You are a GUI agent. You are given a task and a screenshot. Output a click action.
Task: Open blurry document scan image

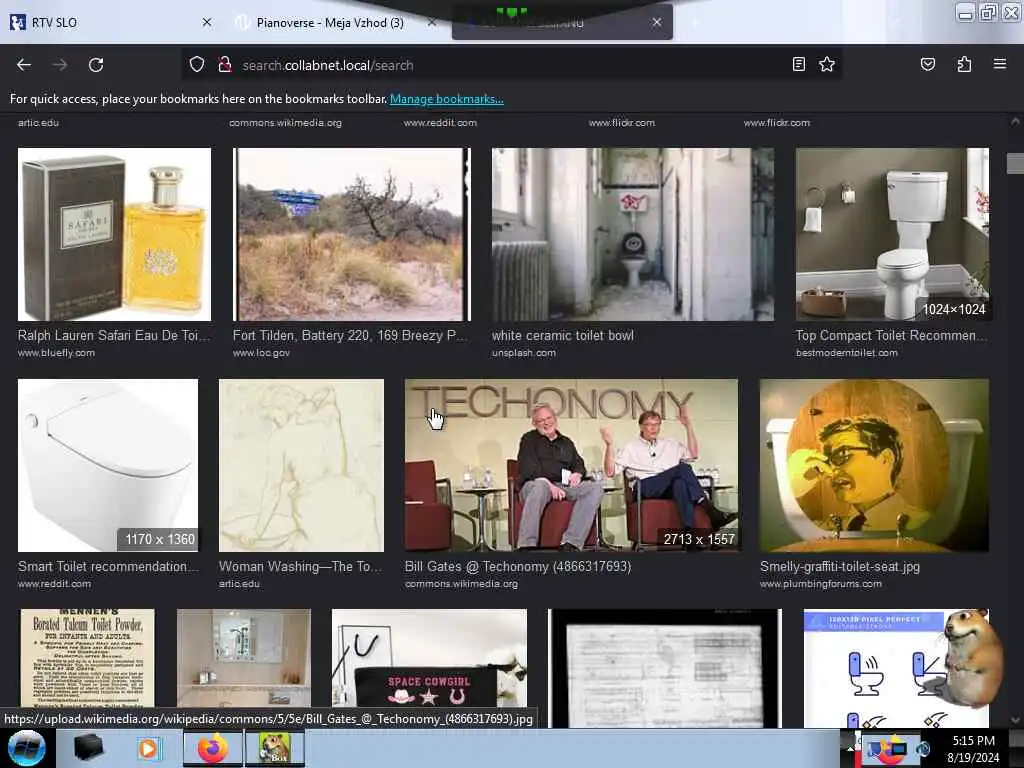665,669
